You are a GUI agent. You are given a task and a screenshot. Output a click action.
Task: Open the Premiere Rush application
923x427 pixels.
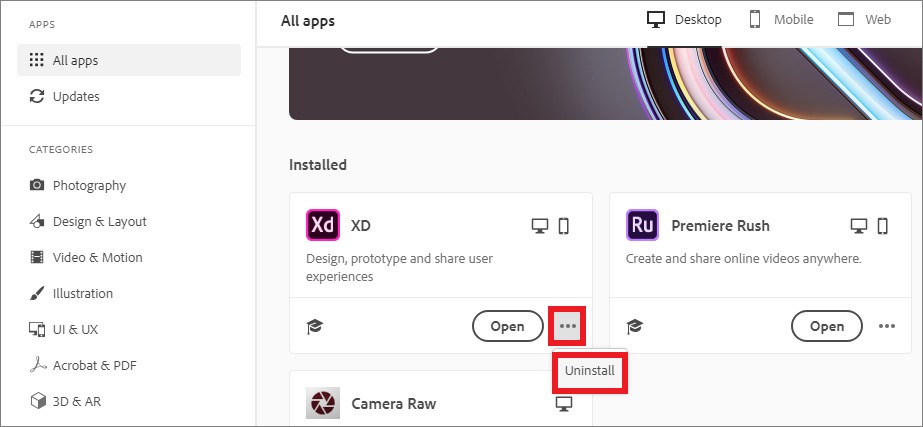tap(826, 326)
